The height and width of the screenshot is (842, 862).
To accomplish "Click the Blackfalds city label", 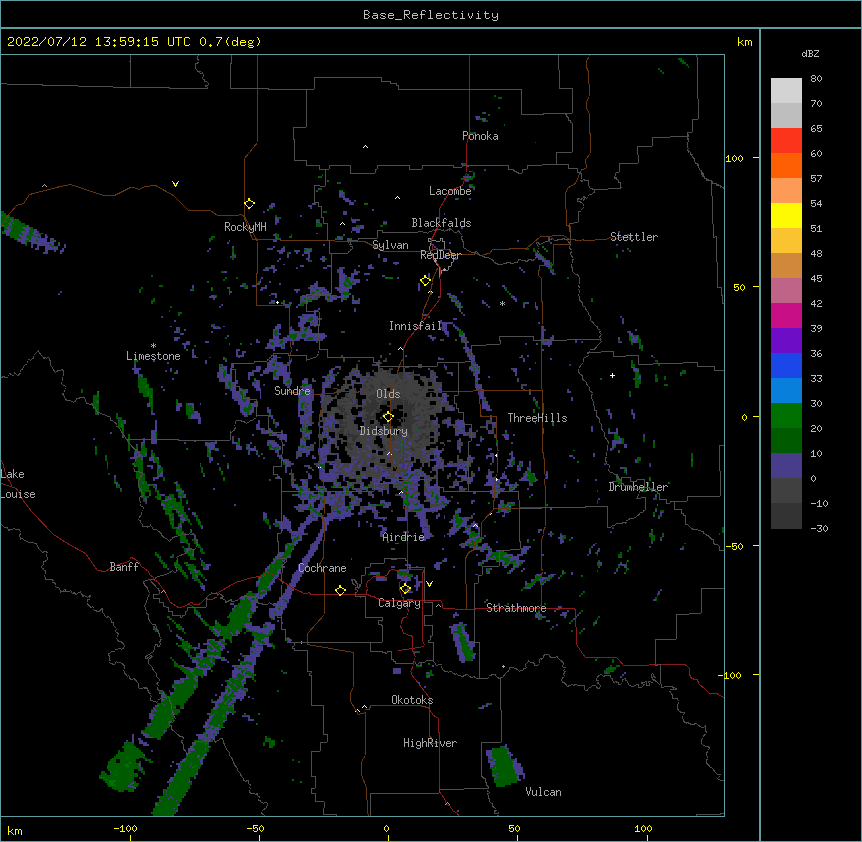I will click(441, 223).
